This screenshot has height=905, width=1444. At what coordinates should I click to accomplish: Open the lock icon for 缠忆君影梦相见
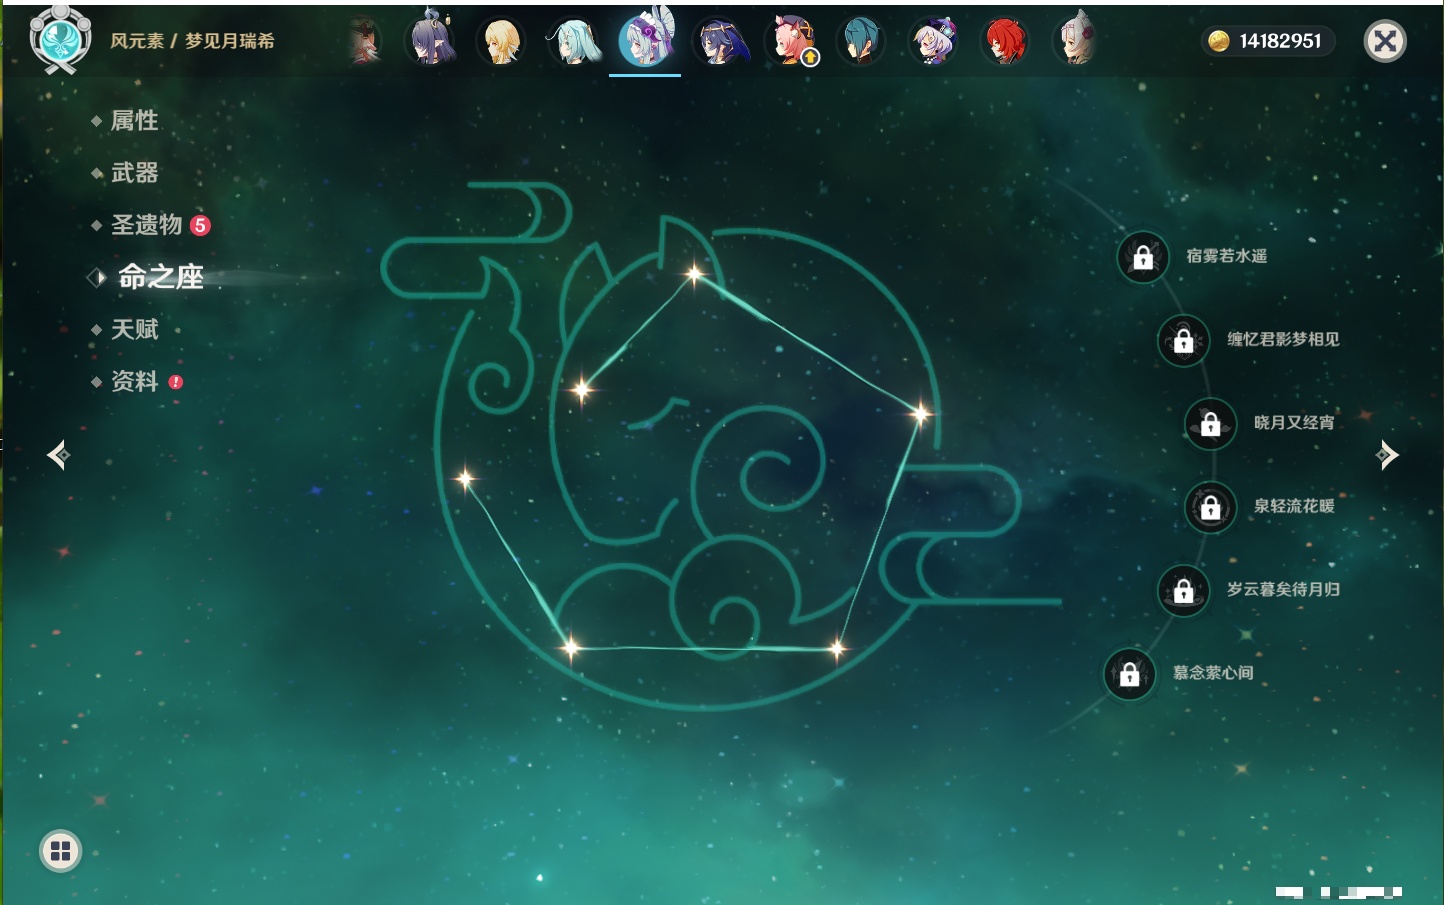tap(1184, 340)
